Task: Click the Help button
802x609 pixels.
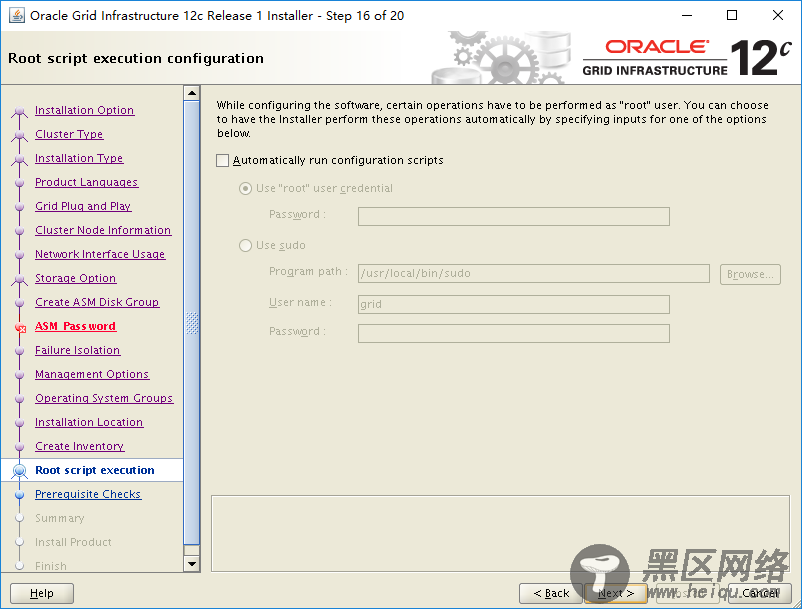Action: (42, 593)
